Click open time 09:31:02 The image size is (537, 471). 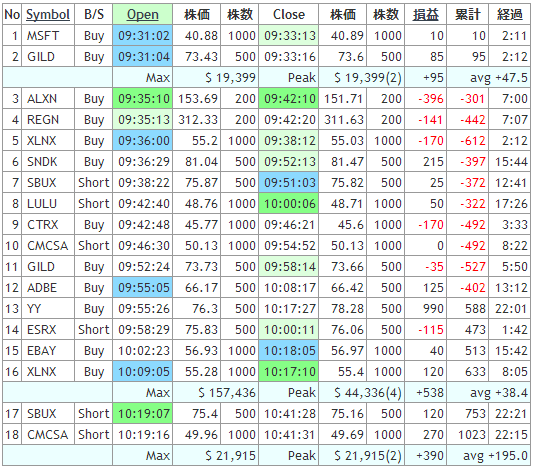[142, 36]
